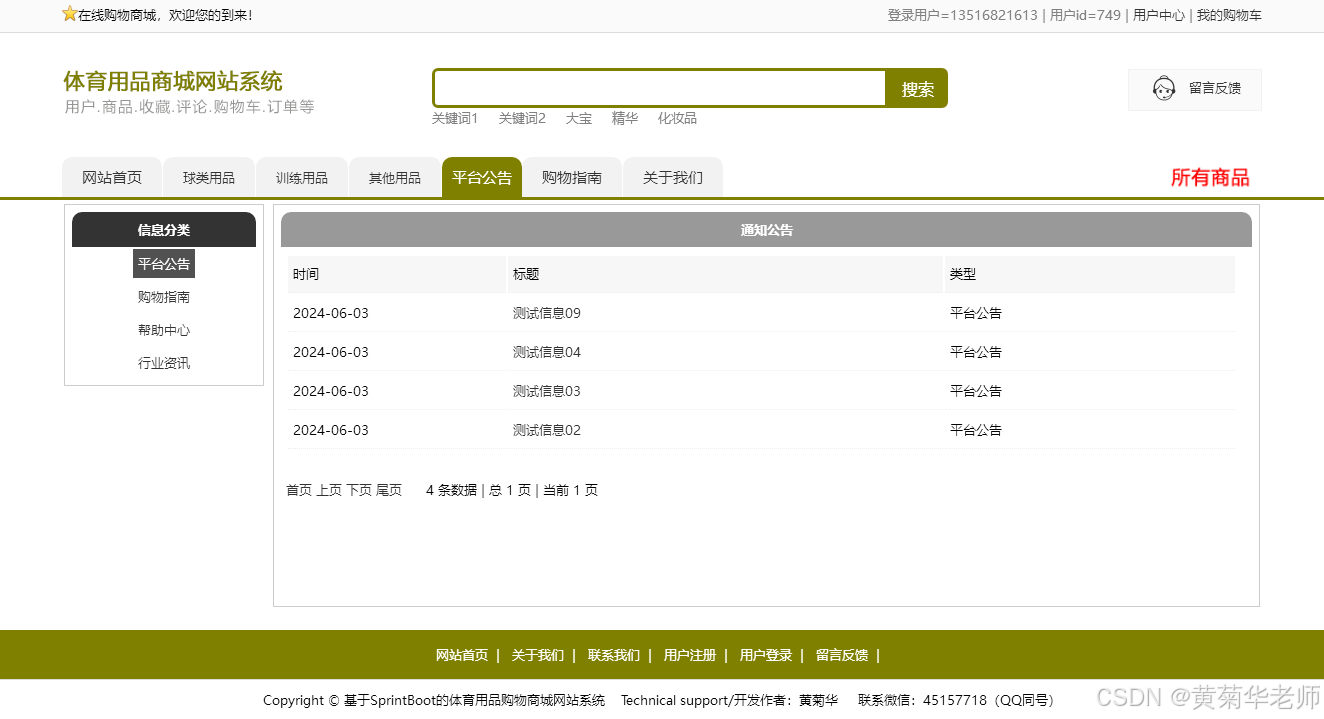This screenshot has height=719, width=1324.
Task: Click the 通知公告 panel header
Action: (766, 230)
